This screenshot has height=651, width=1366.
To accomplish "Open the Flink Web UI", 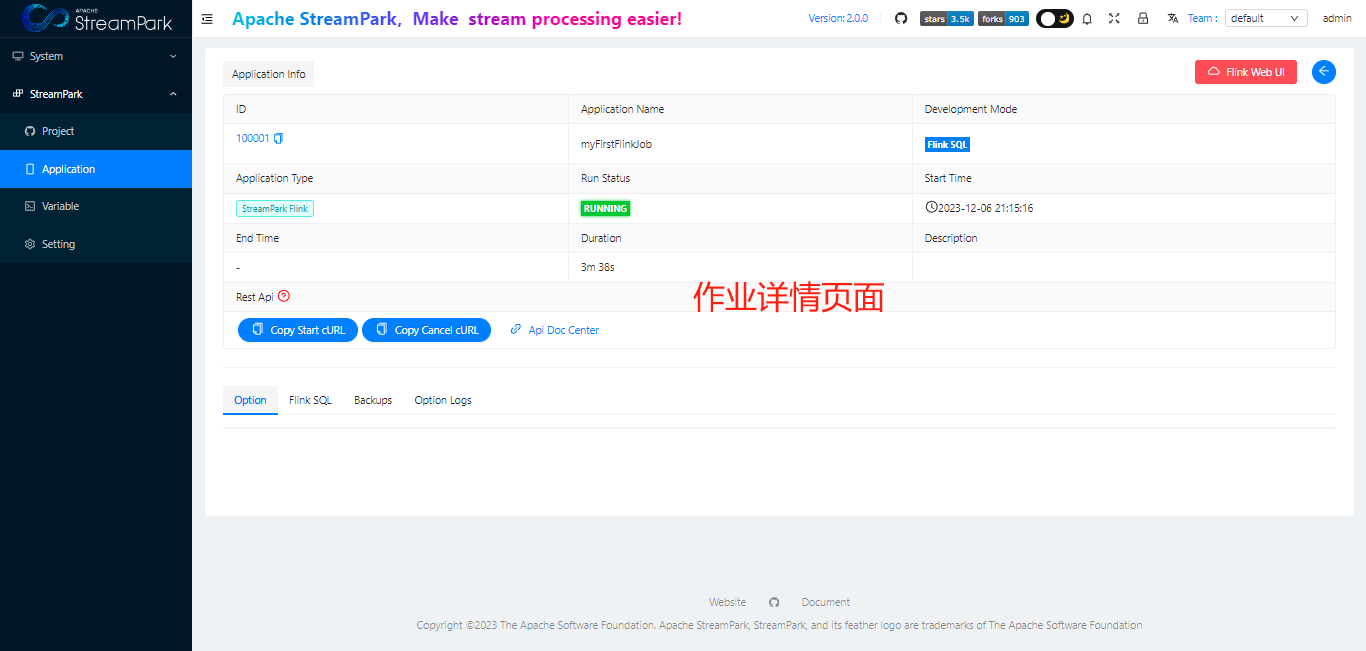I will pyautogui.click(x=1246, y=71).
